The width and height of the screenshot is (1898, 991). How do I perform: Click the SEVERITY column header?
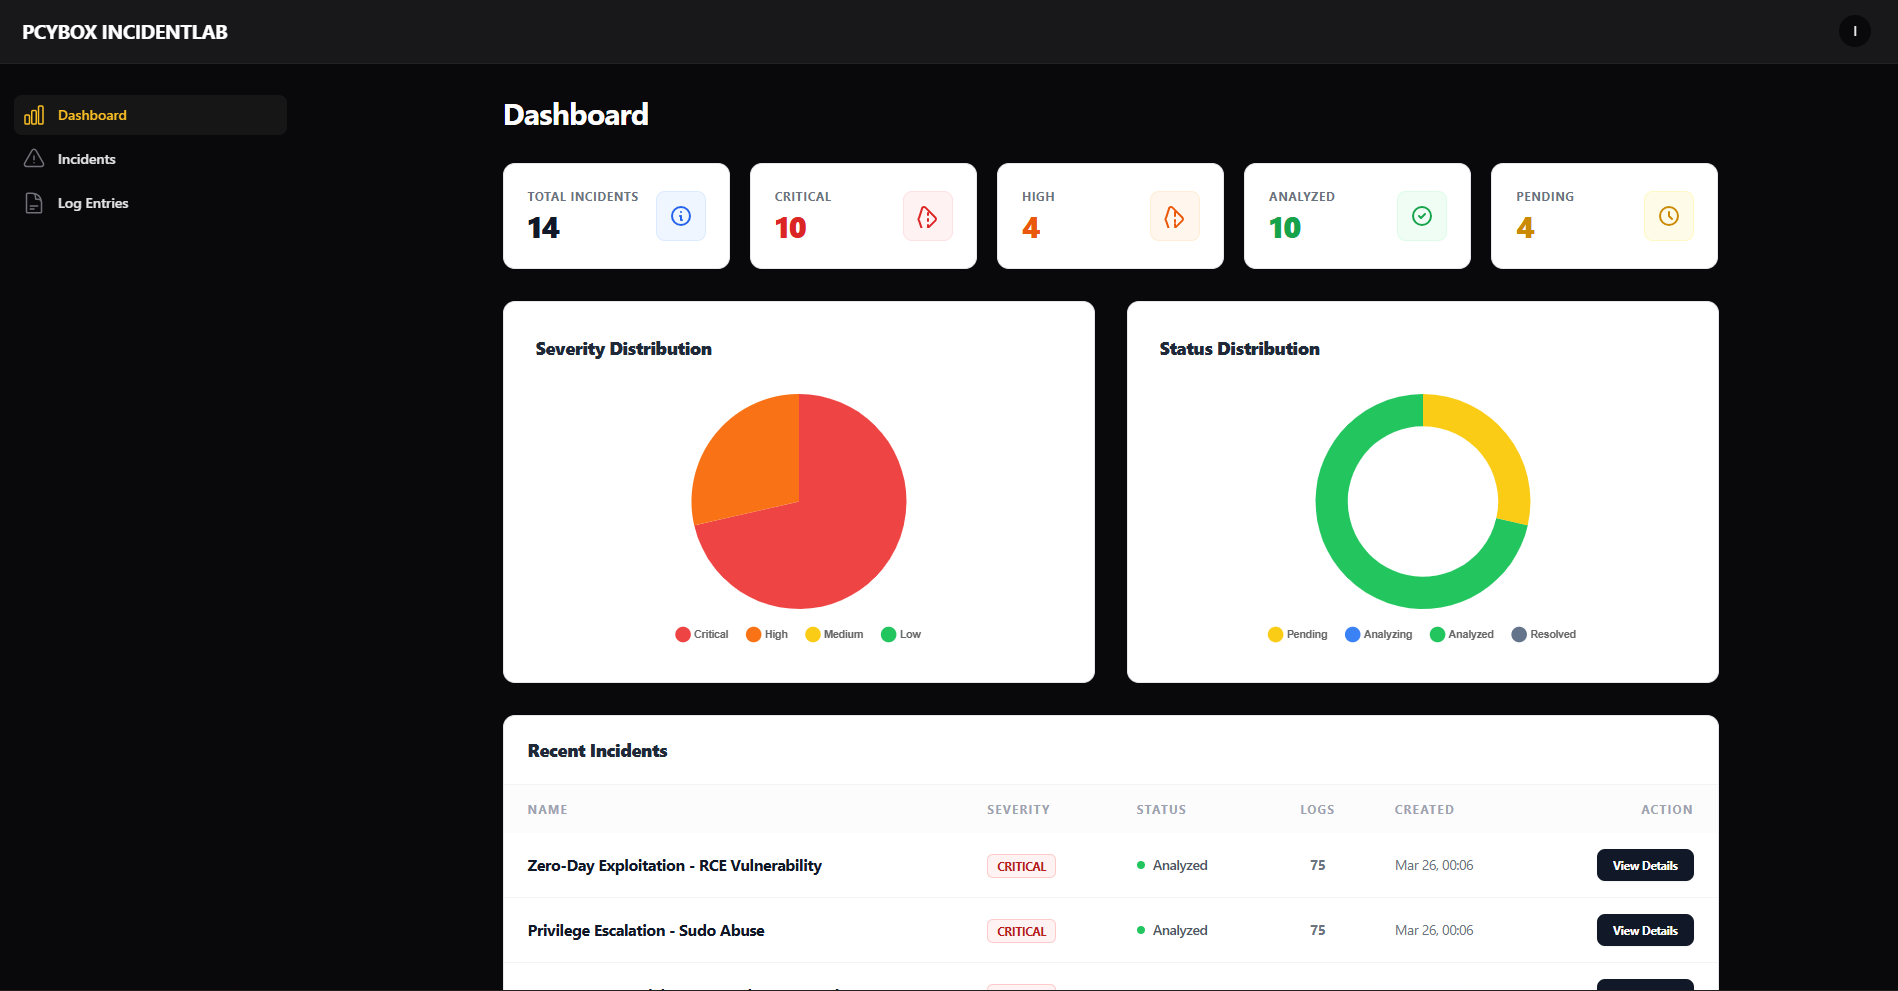point(1018,810)
